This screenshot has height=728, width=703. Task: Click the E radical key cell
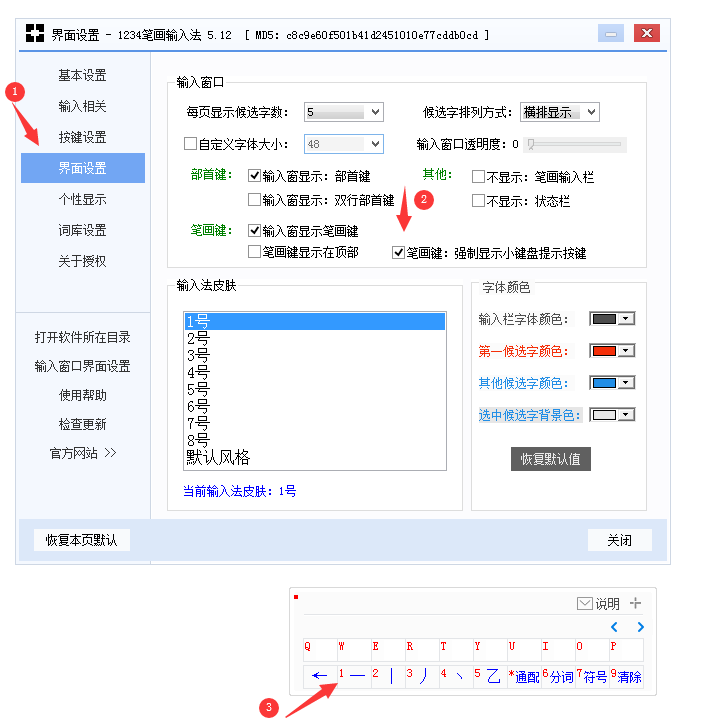point(388,650)
